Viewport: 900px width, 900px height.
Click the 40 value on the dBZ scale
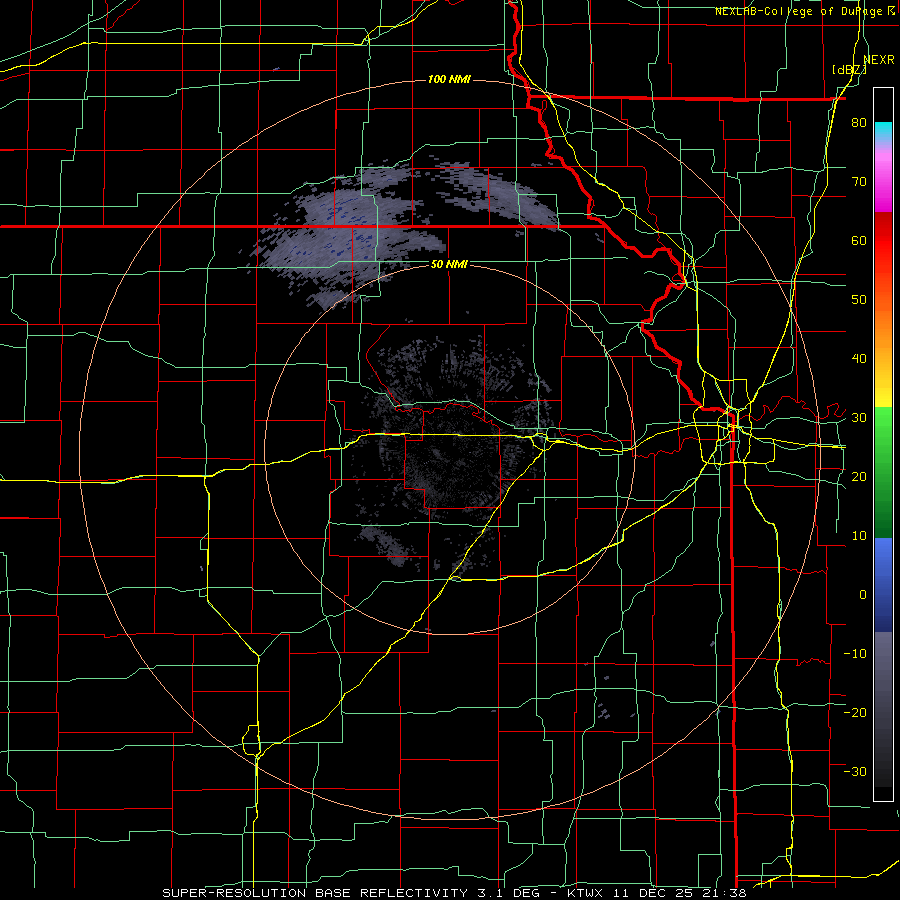859,359
